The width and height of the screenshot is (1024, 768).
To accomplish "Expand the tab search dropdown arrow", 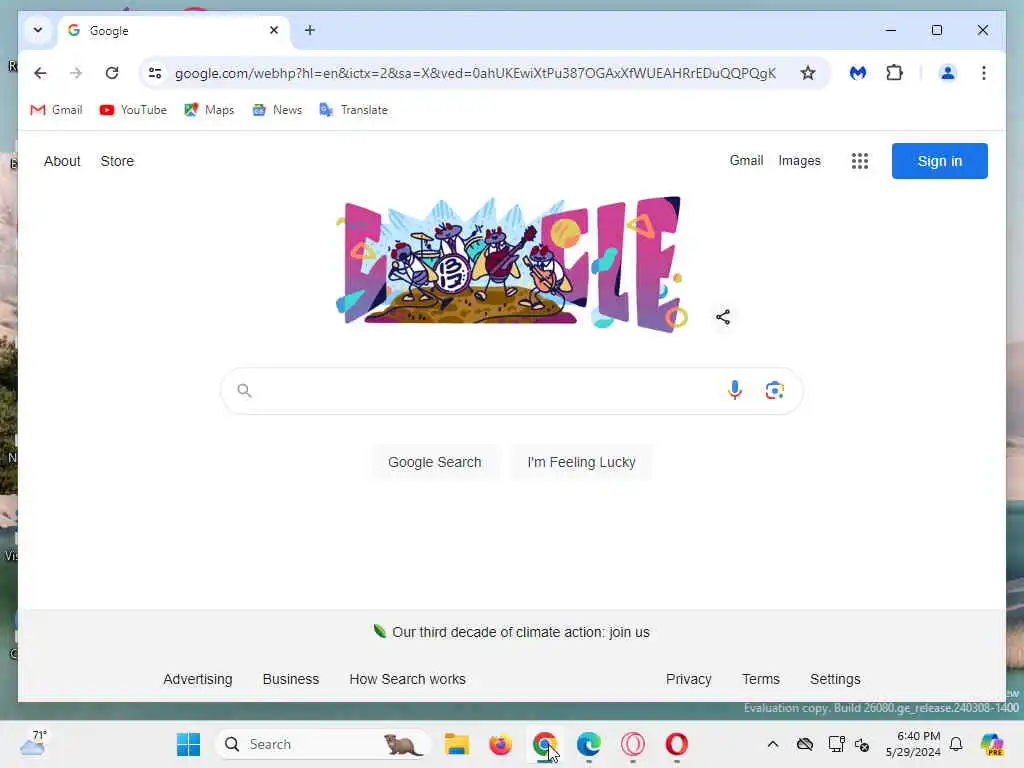I will [38, 30].
